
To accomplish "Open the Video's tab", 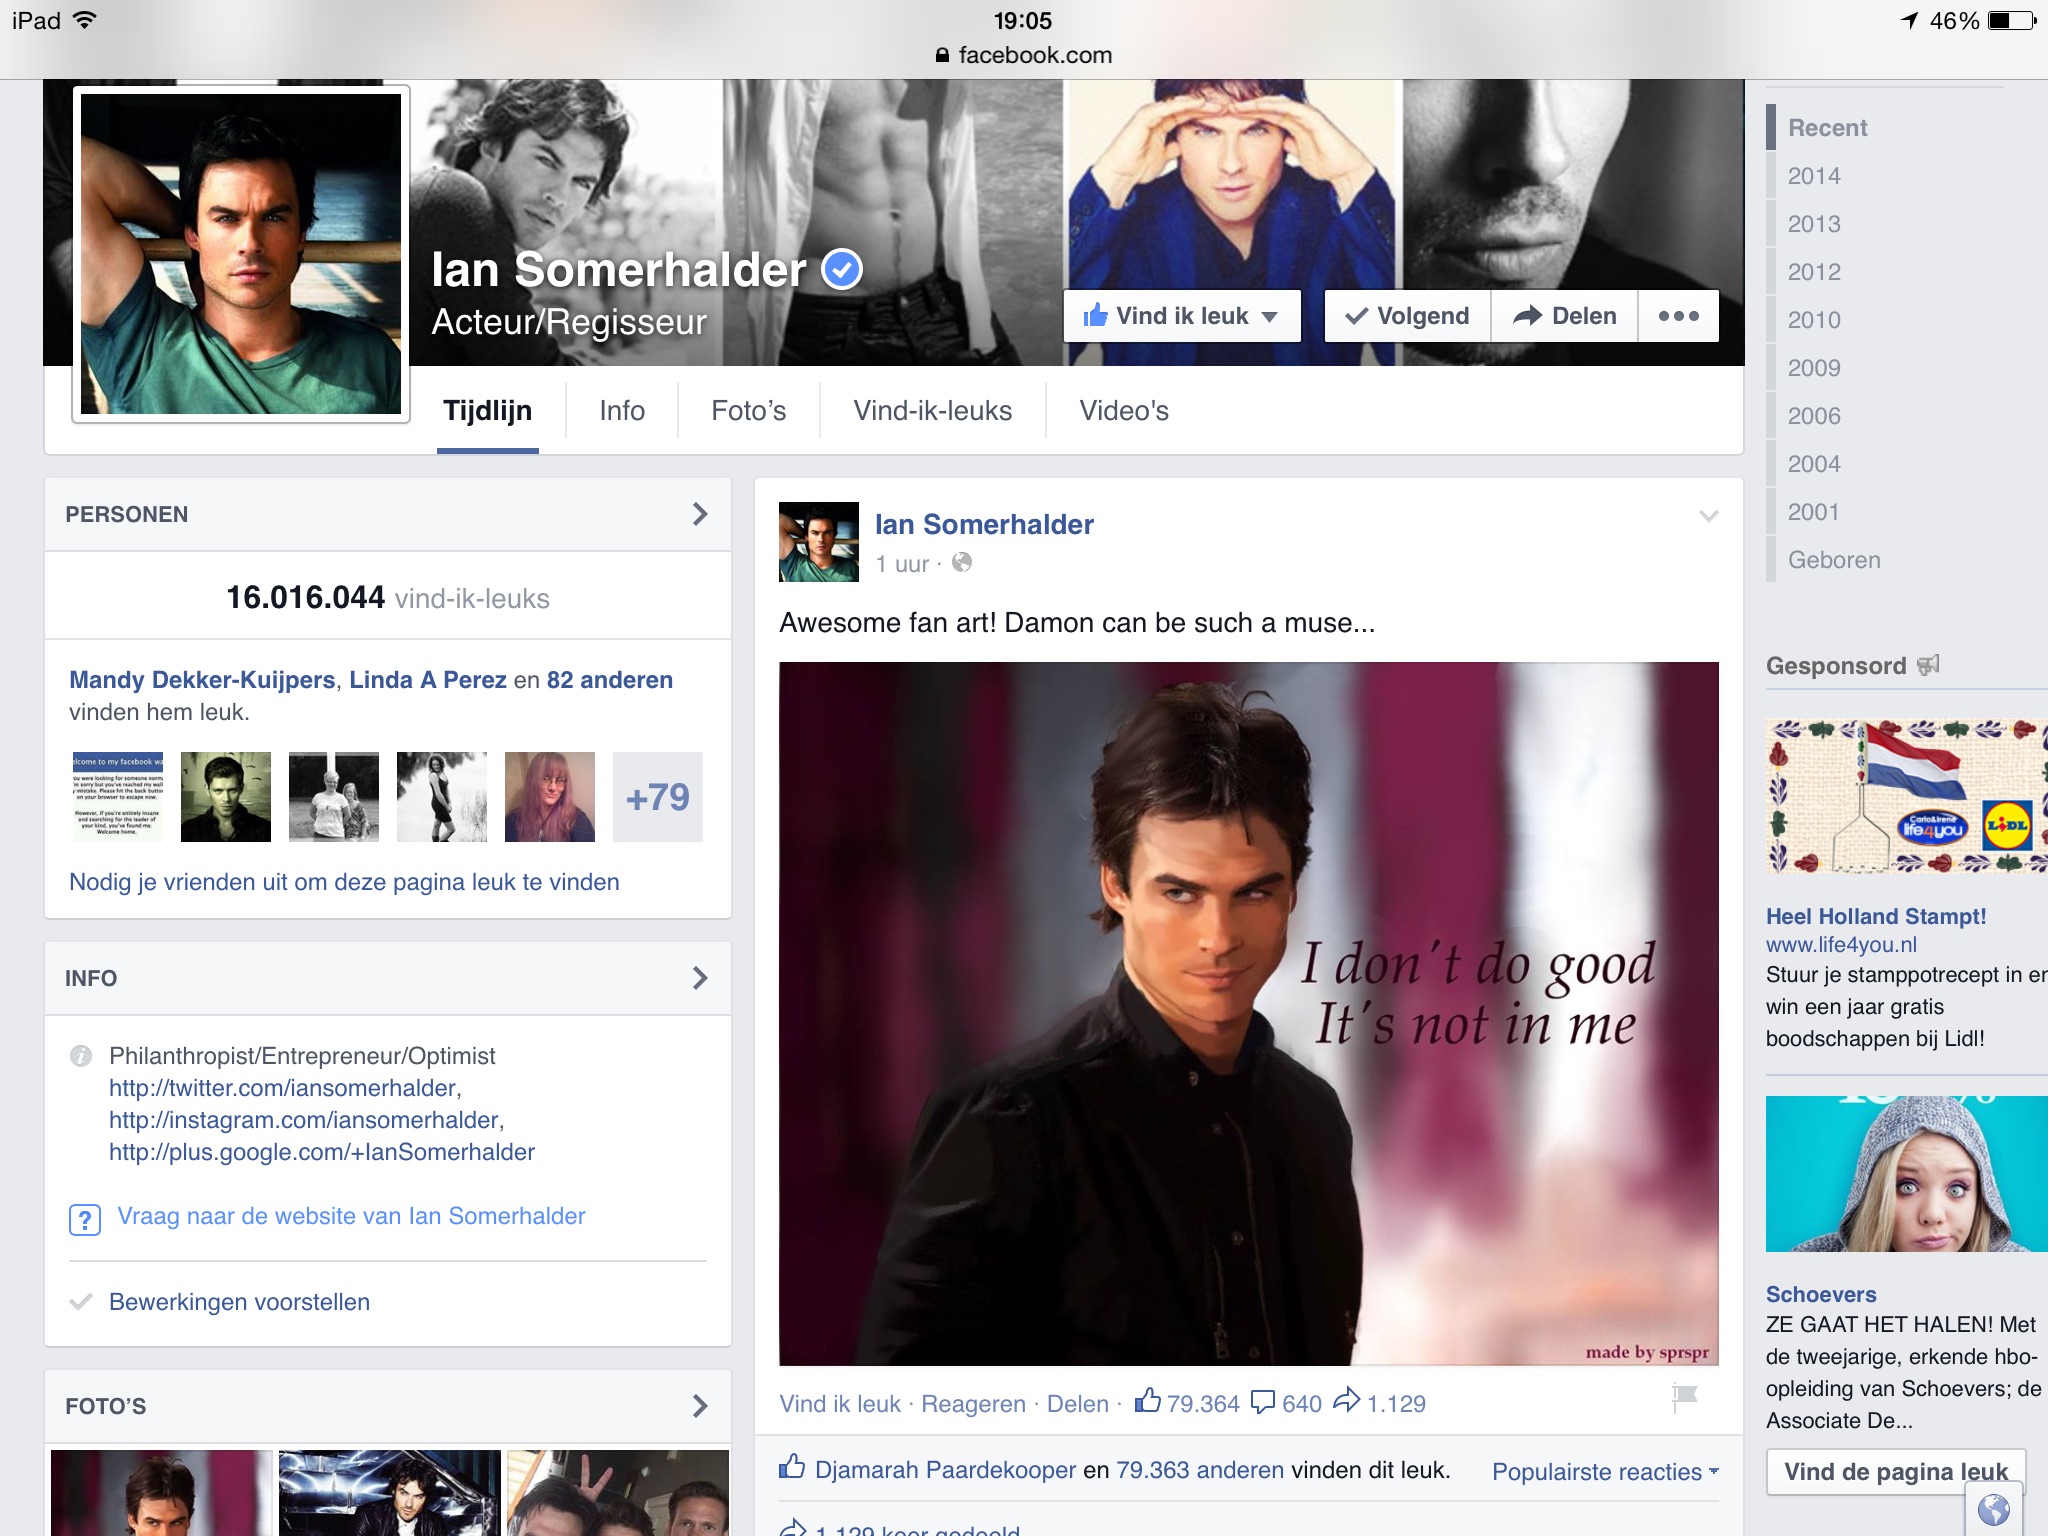I will (1124, 411).
